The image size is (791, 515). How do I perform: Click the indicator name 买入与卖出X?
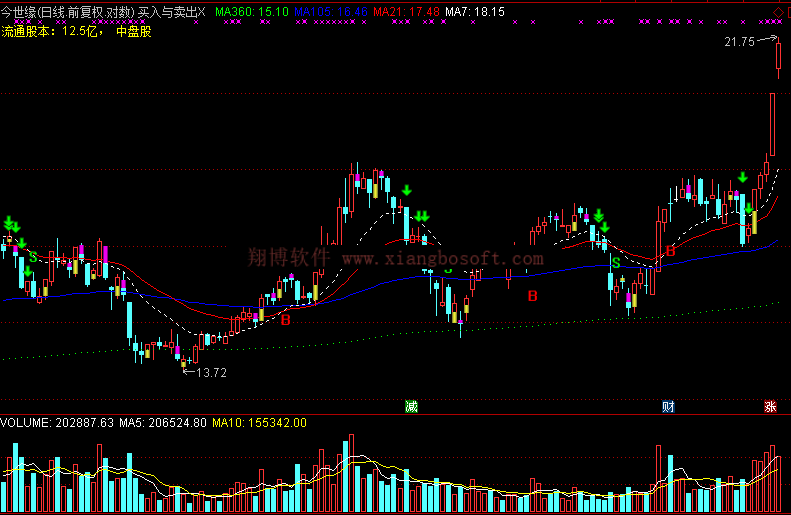172,12
